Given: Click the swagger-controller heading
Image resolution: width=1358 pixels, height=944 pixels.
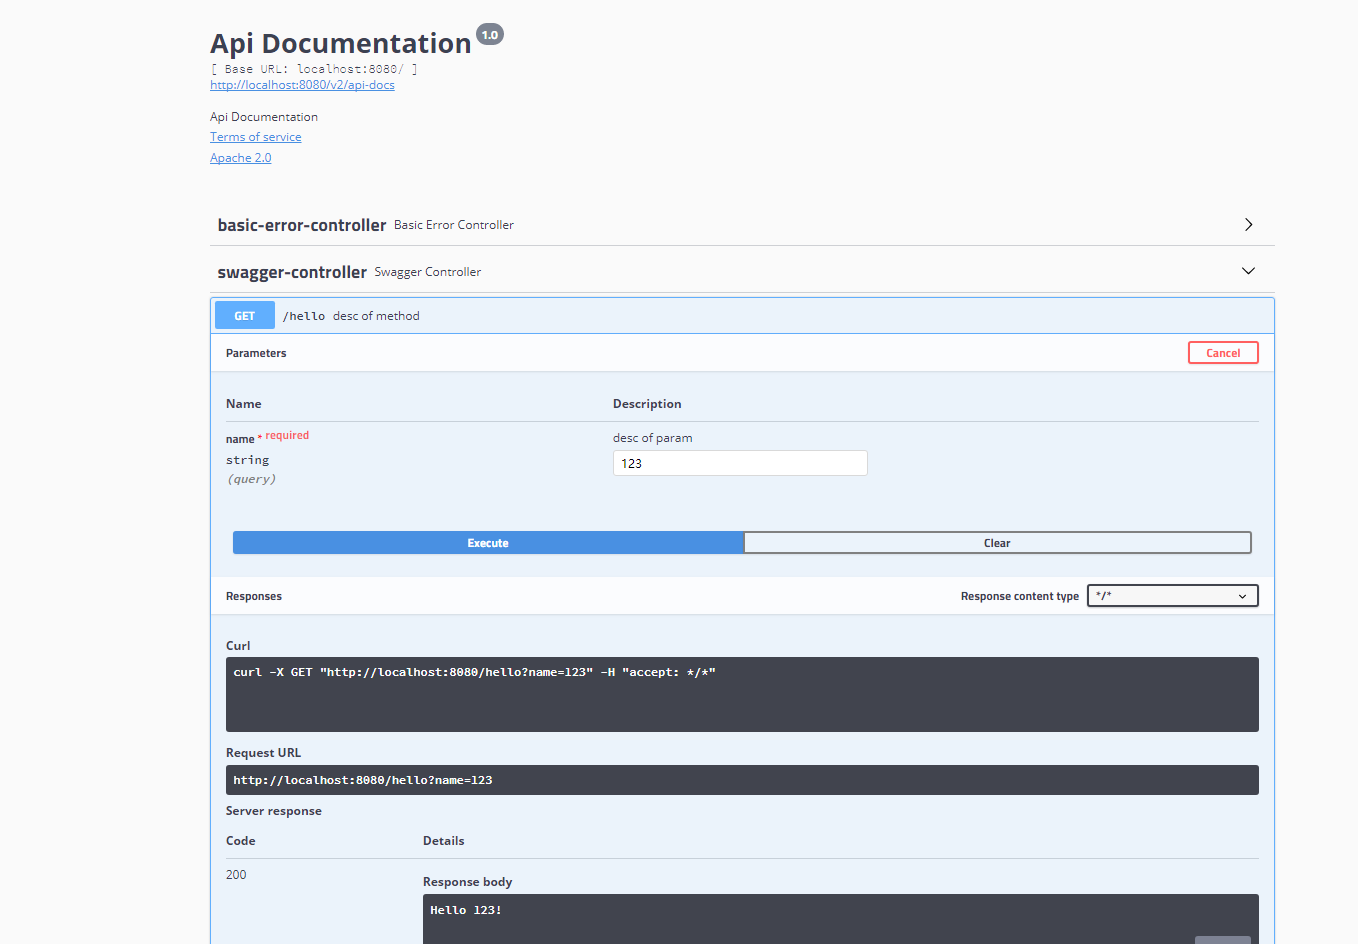Looking at the screenshot, I should (292, 272).
